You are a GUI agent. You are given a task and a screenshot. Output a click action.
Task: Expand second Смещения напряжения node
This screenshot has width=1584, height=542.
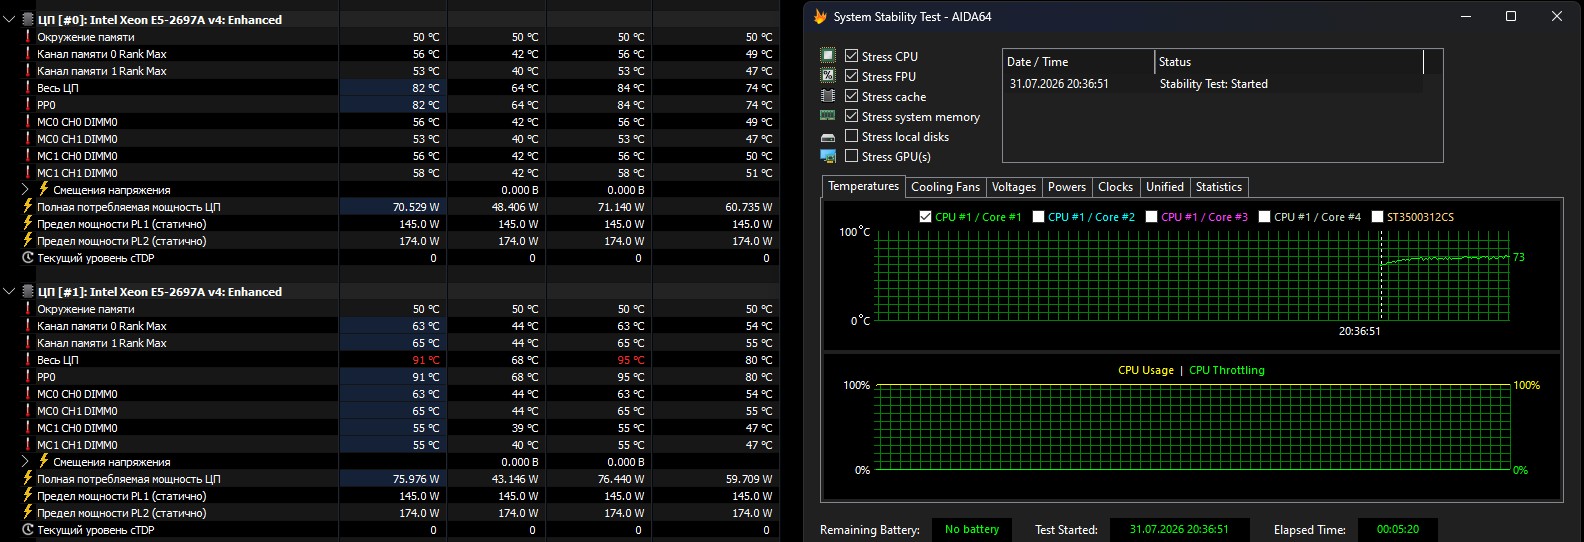click(x=25, y=461)
